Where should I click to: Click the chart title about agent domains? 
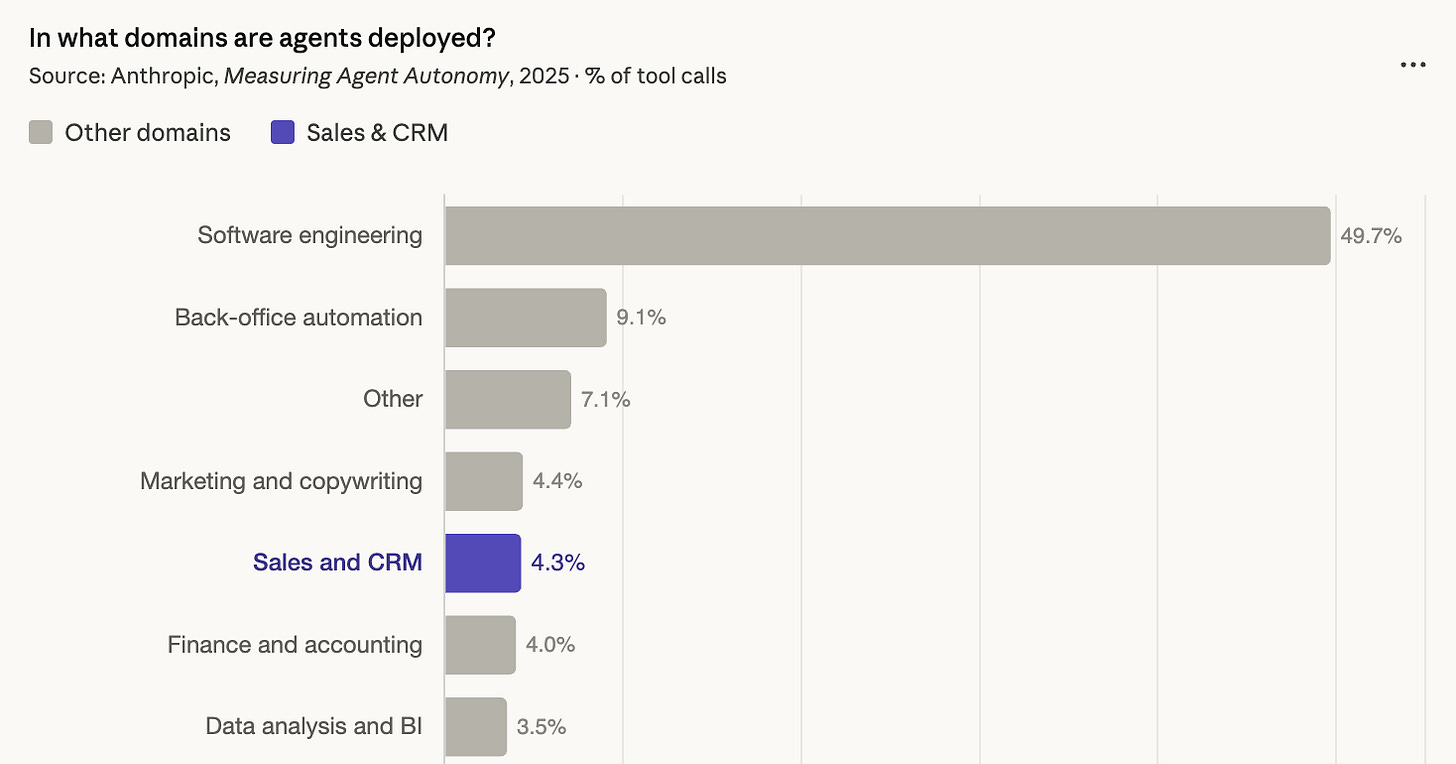[263, 37]
